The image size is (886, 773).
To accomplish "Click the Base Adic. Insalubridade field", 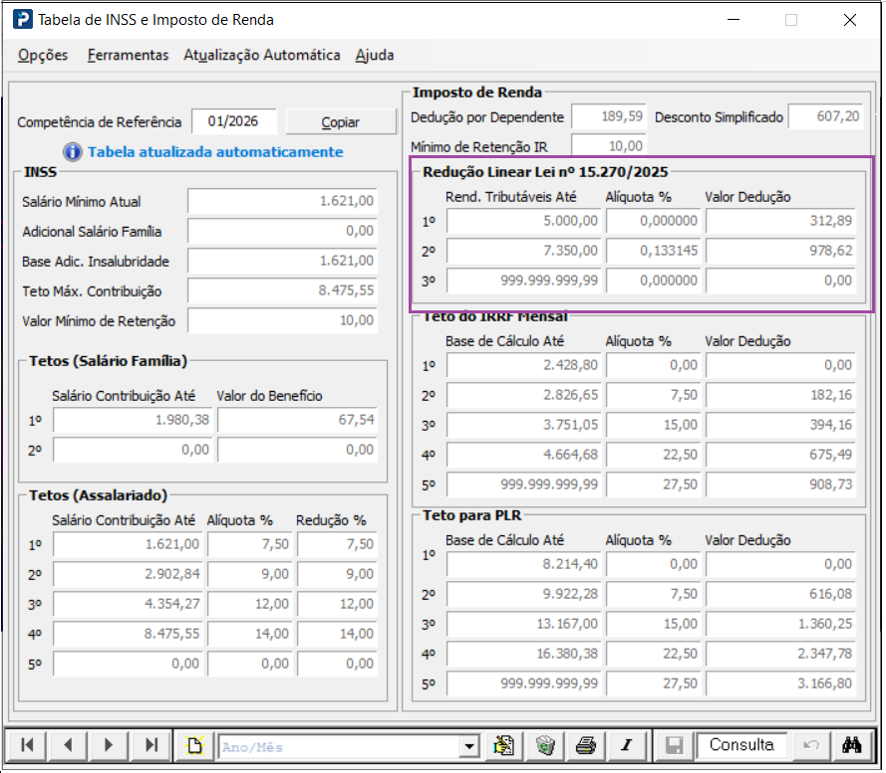I will tap(283, 261).
